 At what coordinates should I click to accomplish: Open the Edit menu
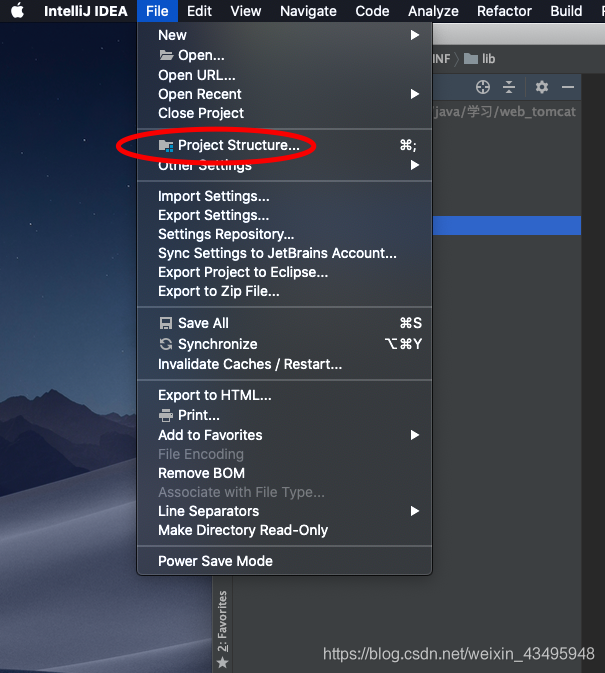[199, 11]
